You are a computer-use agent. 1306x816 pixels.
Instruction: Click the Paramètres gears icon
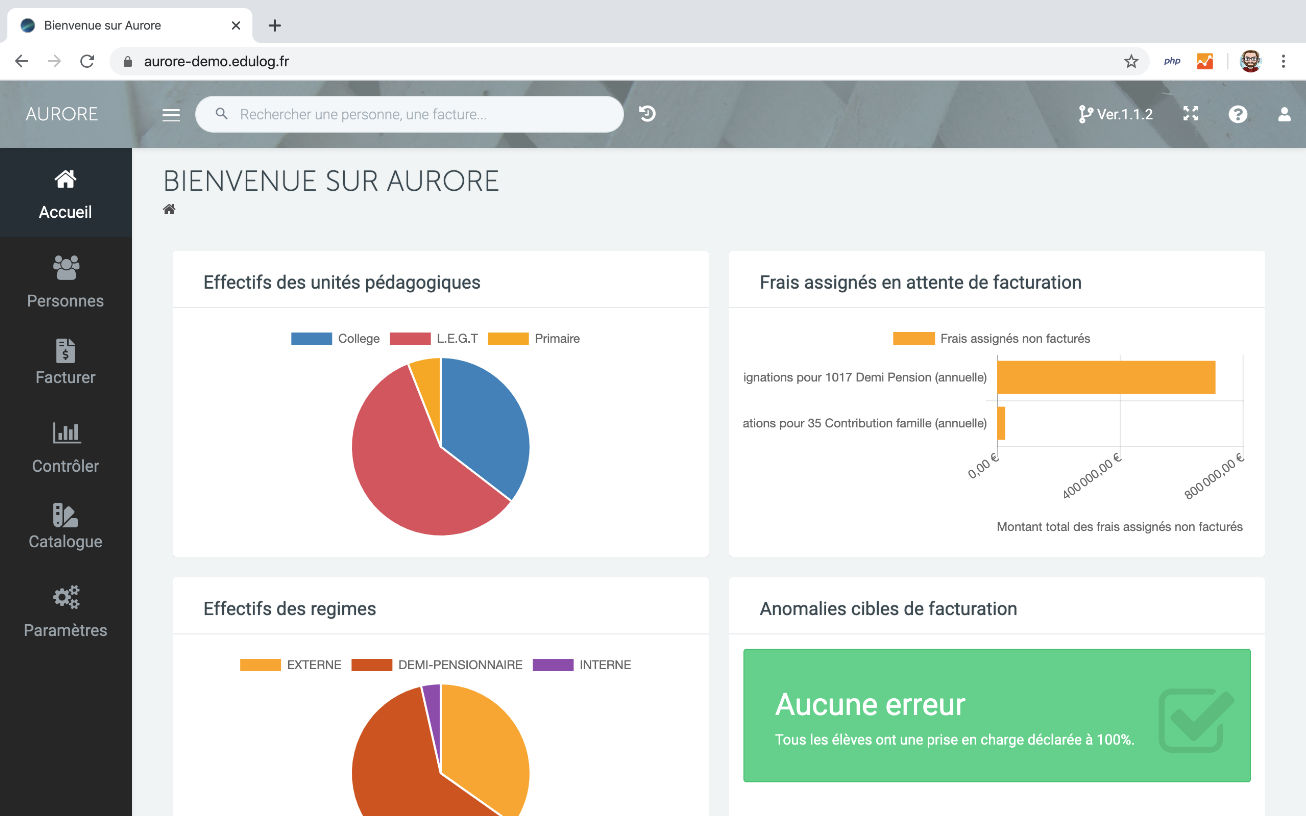tap(66, 598)
